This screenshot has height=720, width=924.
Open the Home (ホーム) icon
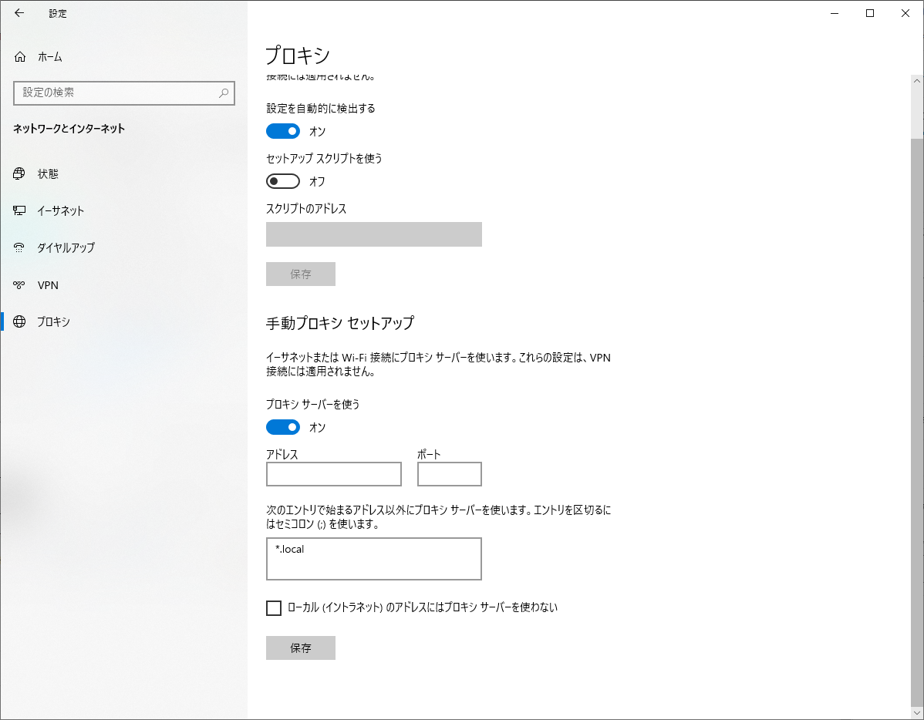tap(20, 57)
